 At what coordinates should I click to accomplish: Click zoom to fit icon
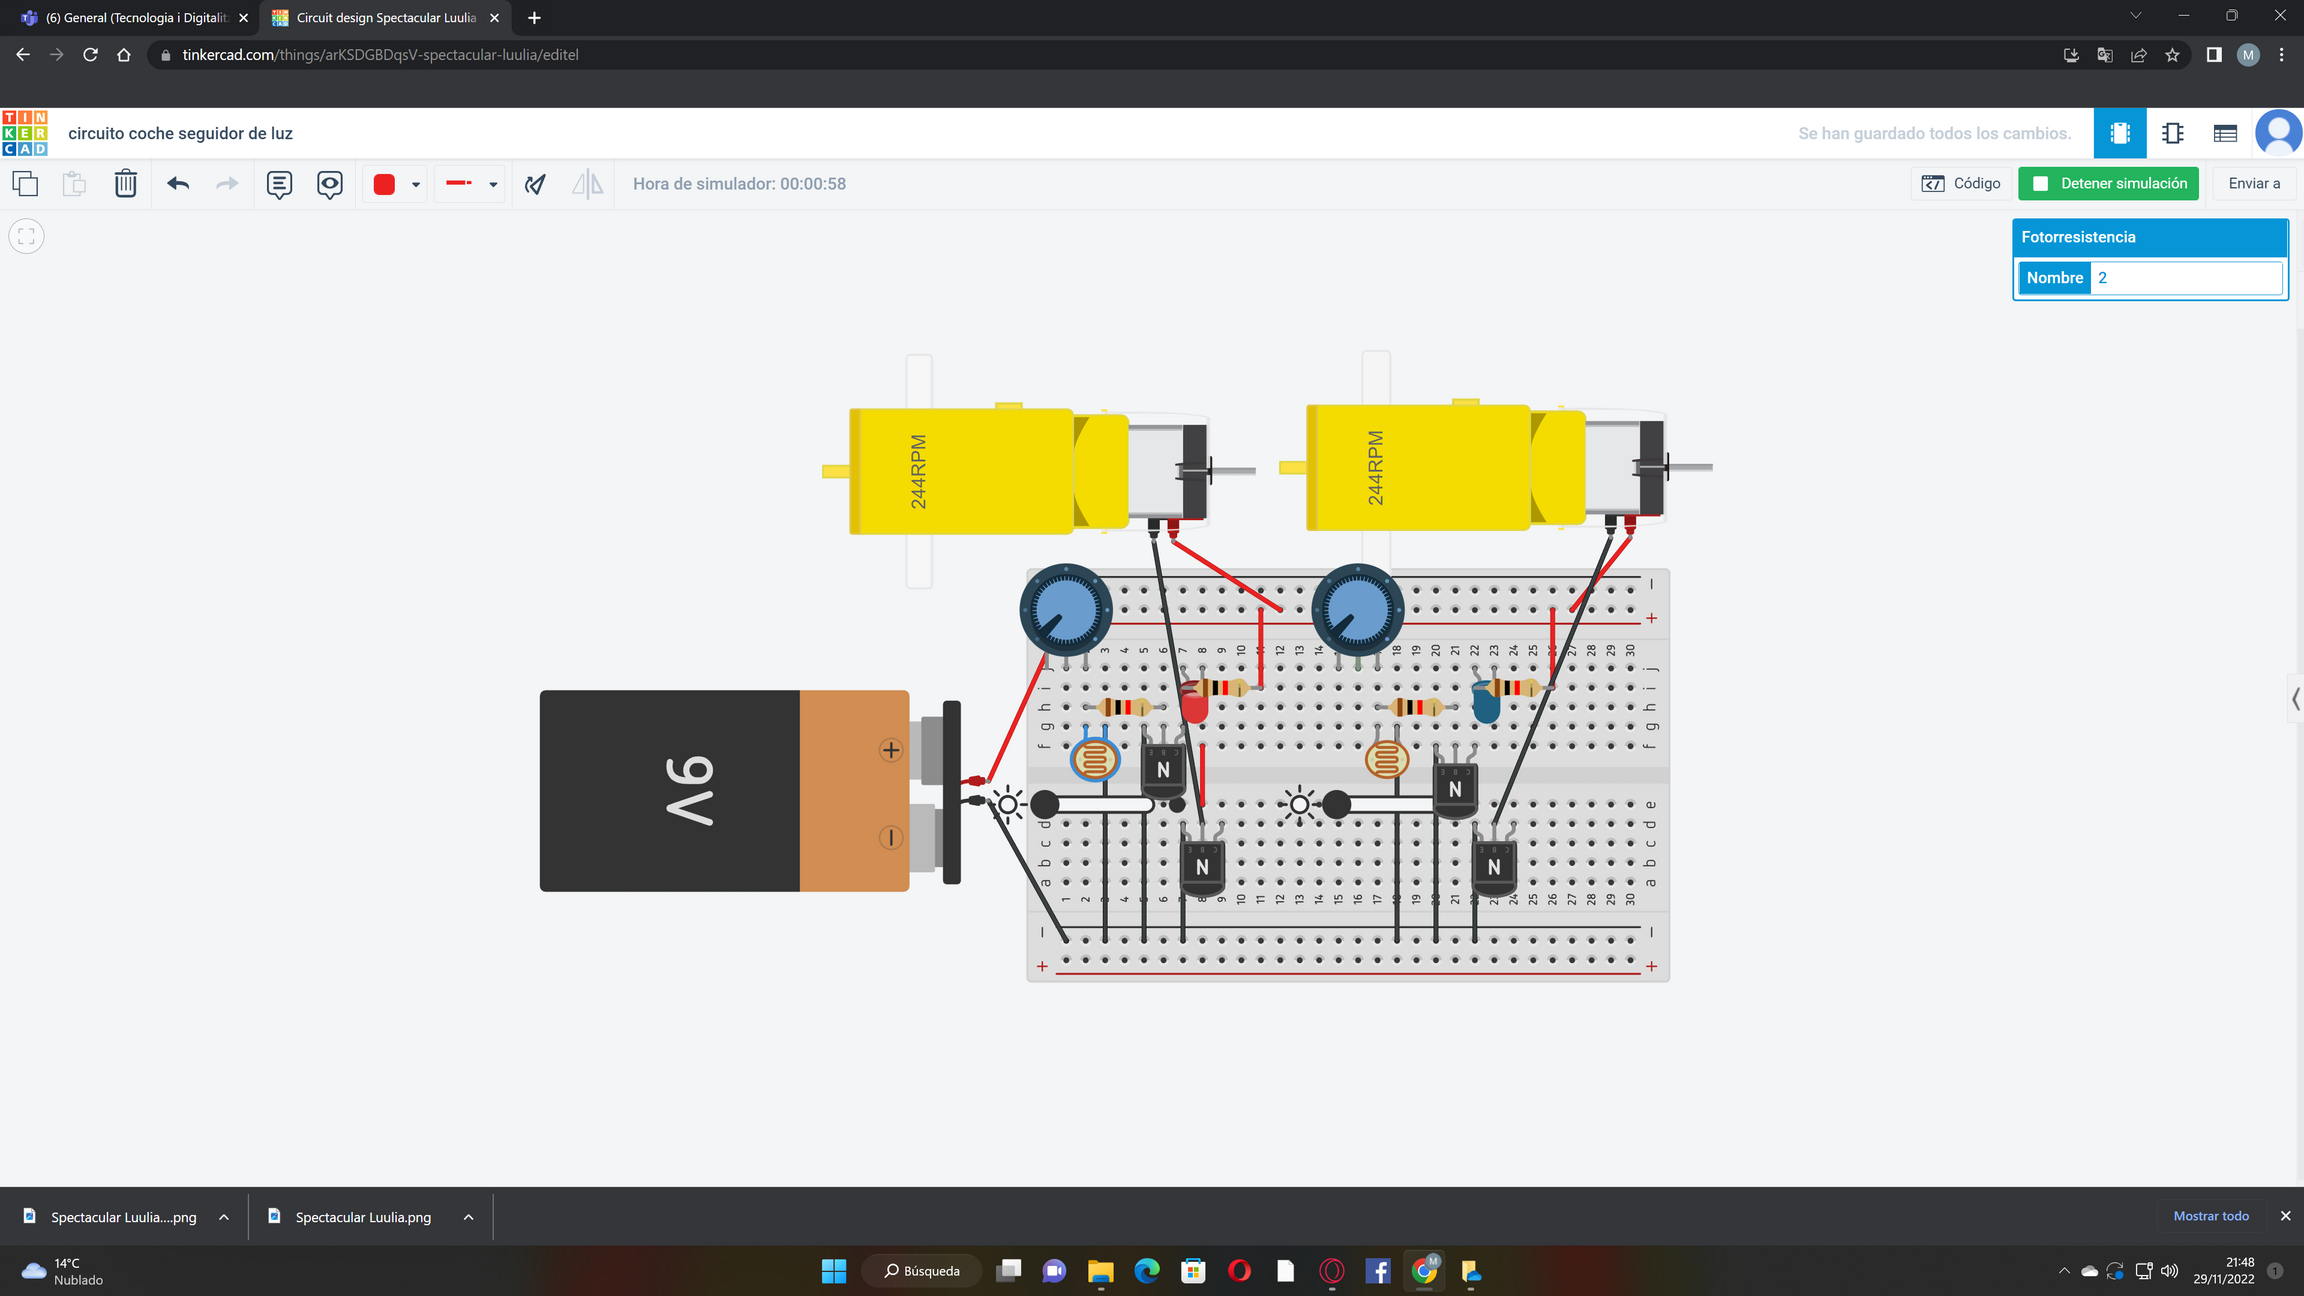point(26,237)
